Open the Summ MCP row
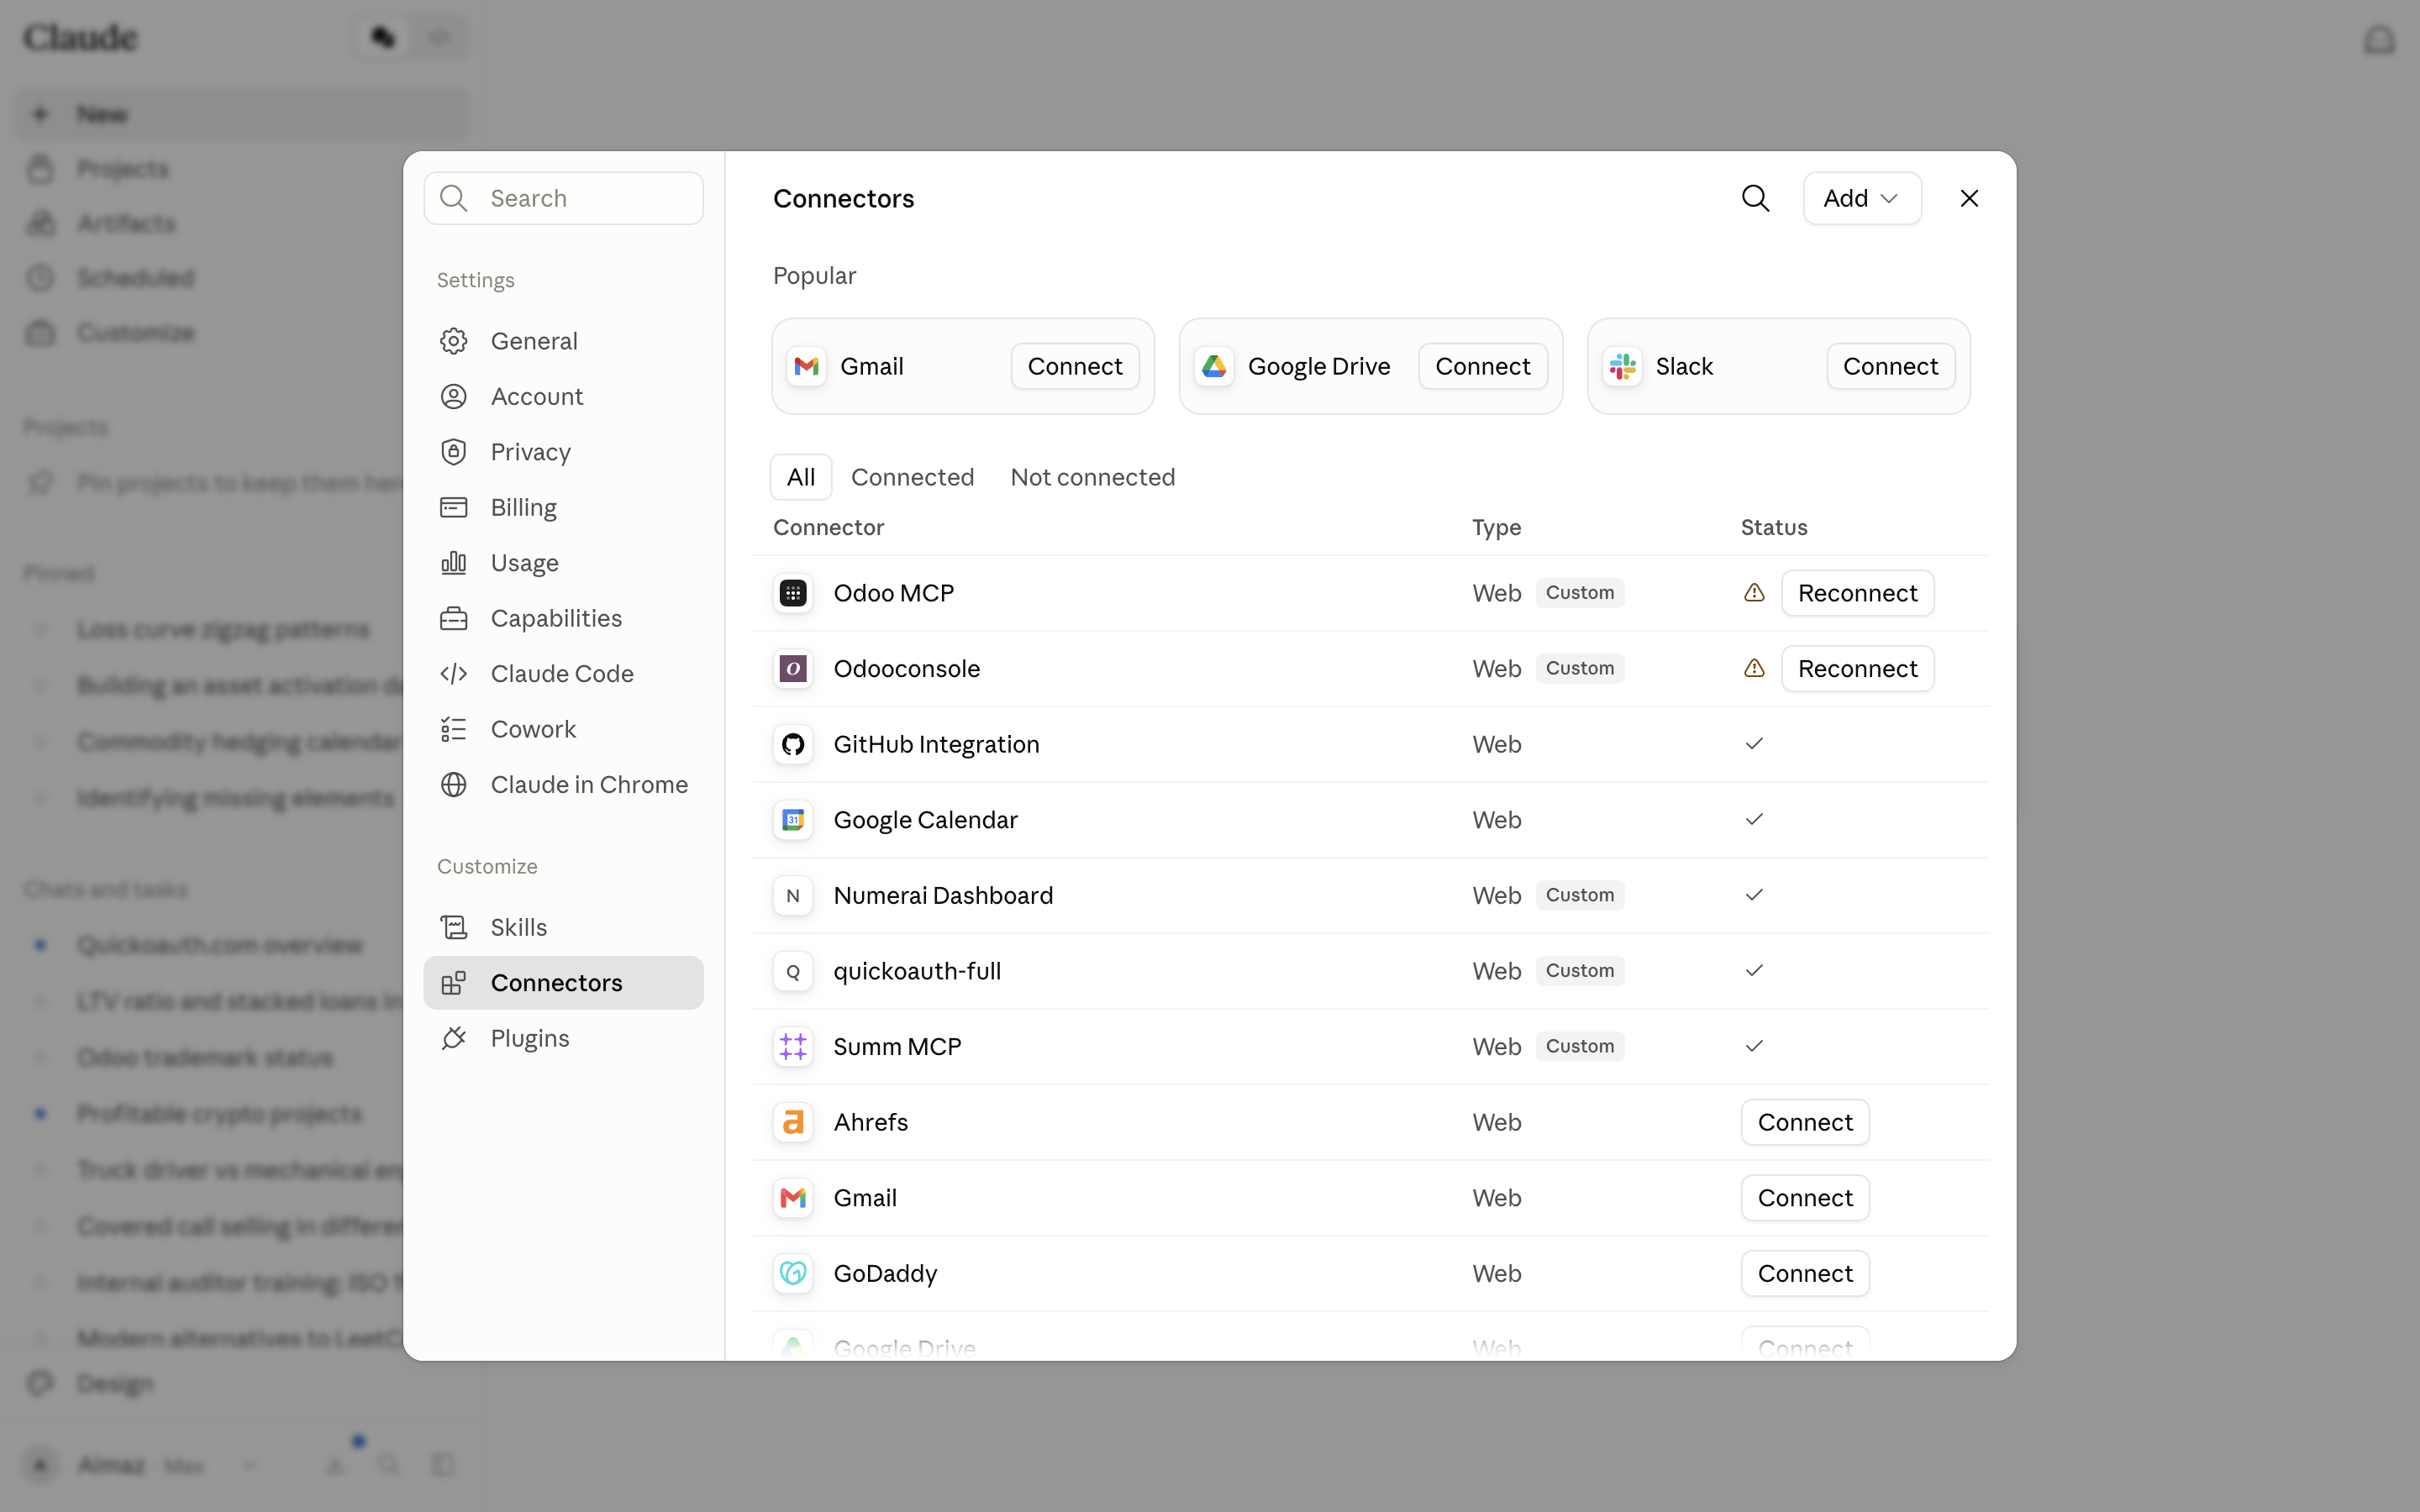 1371,1047
